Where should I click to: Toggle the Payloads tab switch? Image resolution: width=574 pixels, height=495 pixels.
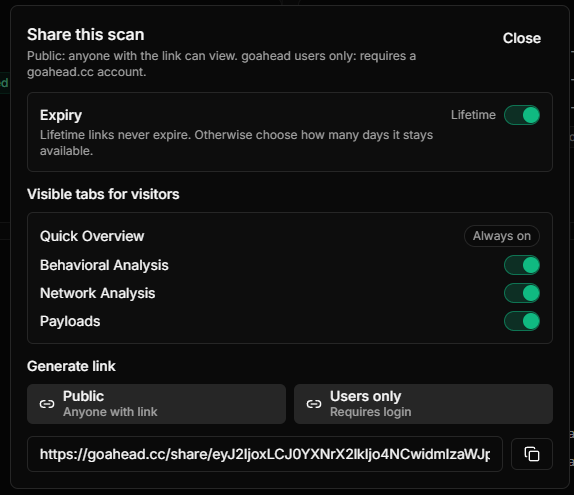coord(522,321)
